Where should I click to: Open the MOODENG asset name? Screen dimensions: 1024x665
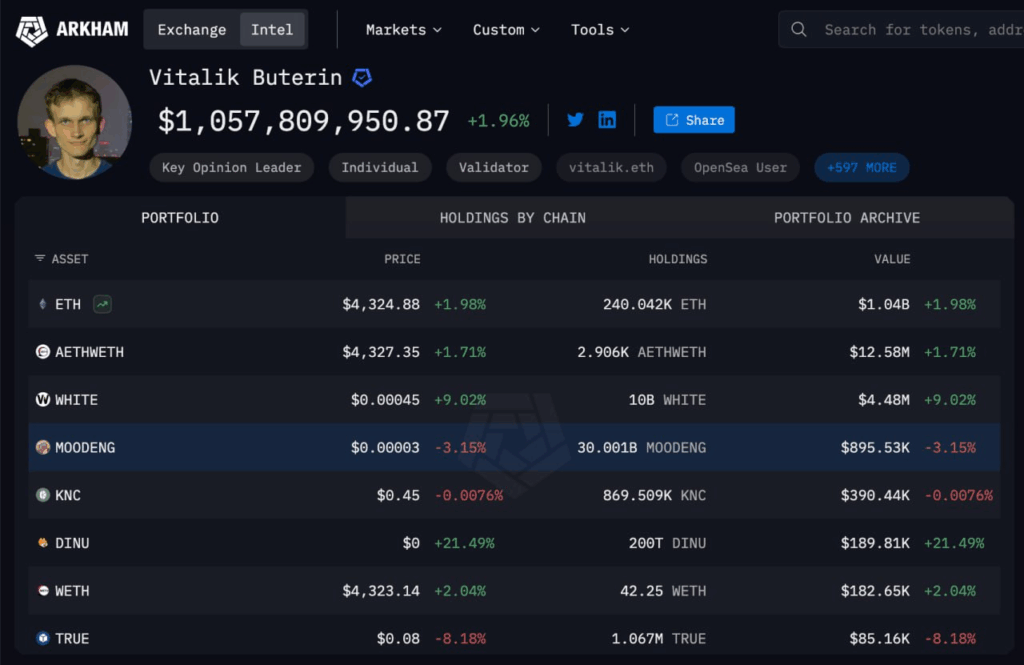[x=85, y=447]
